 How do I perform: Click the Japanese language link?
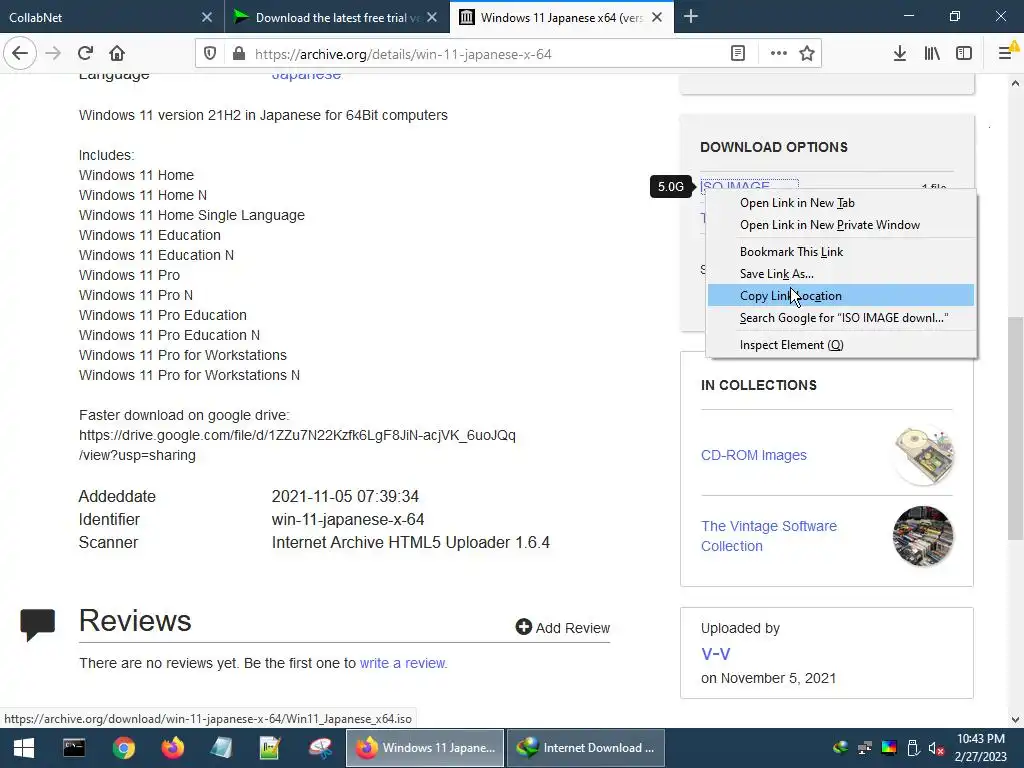(x=306, y=74)
